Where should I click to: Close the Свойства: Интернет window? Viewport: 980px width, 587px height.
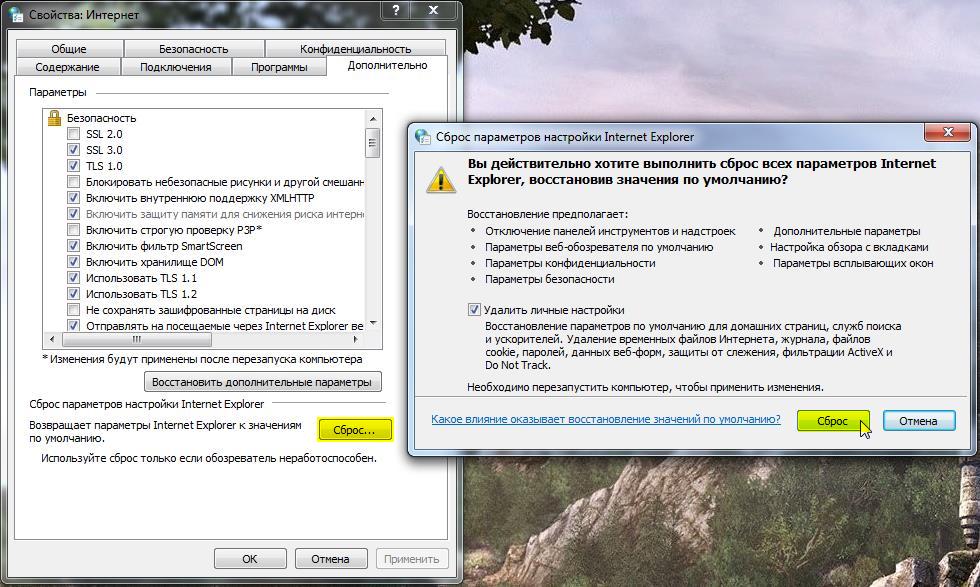point(433,10)
